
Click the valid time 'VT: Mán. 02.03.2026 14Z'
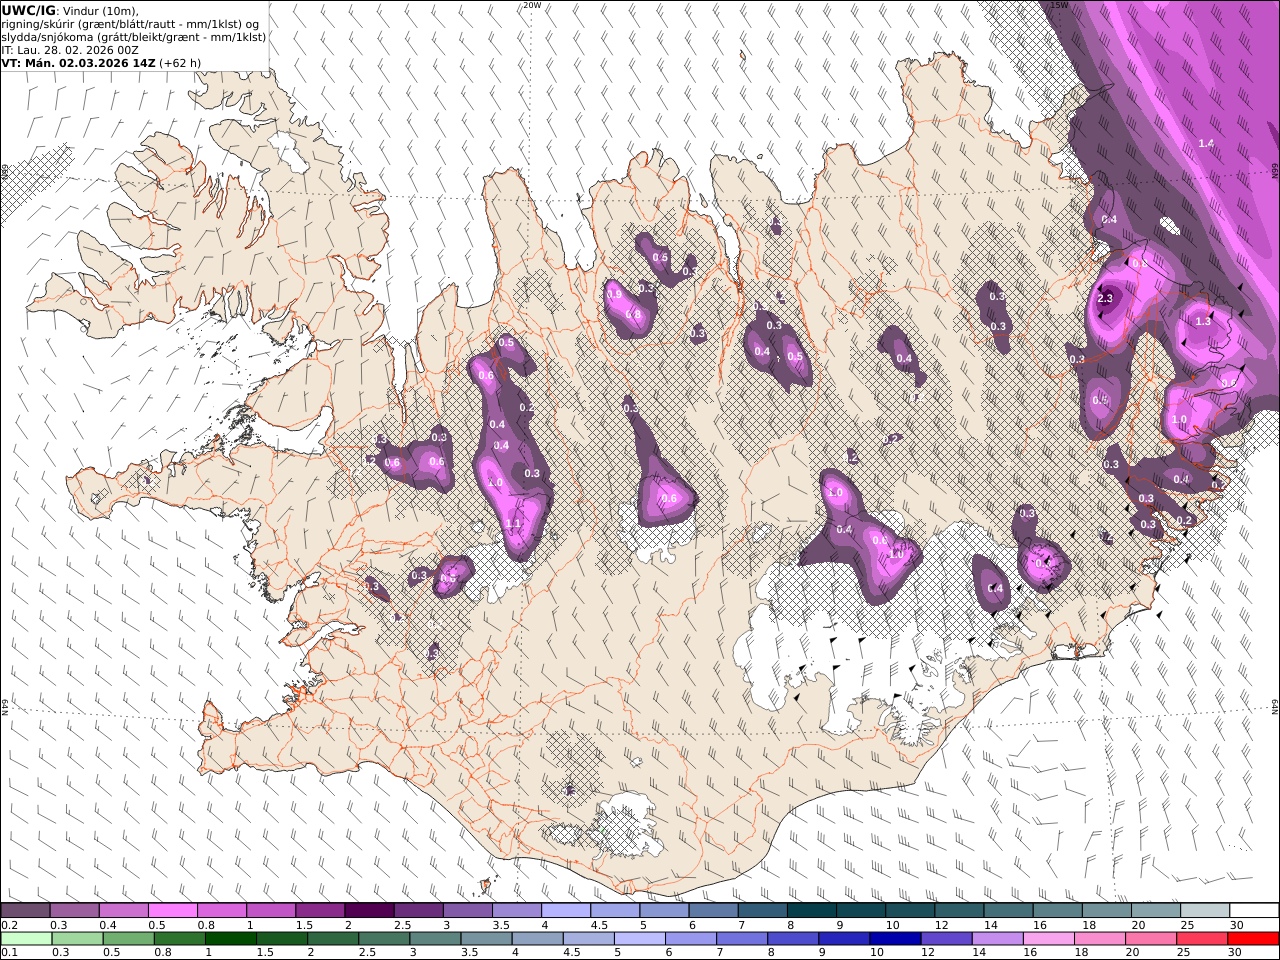click(79, 62)
